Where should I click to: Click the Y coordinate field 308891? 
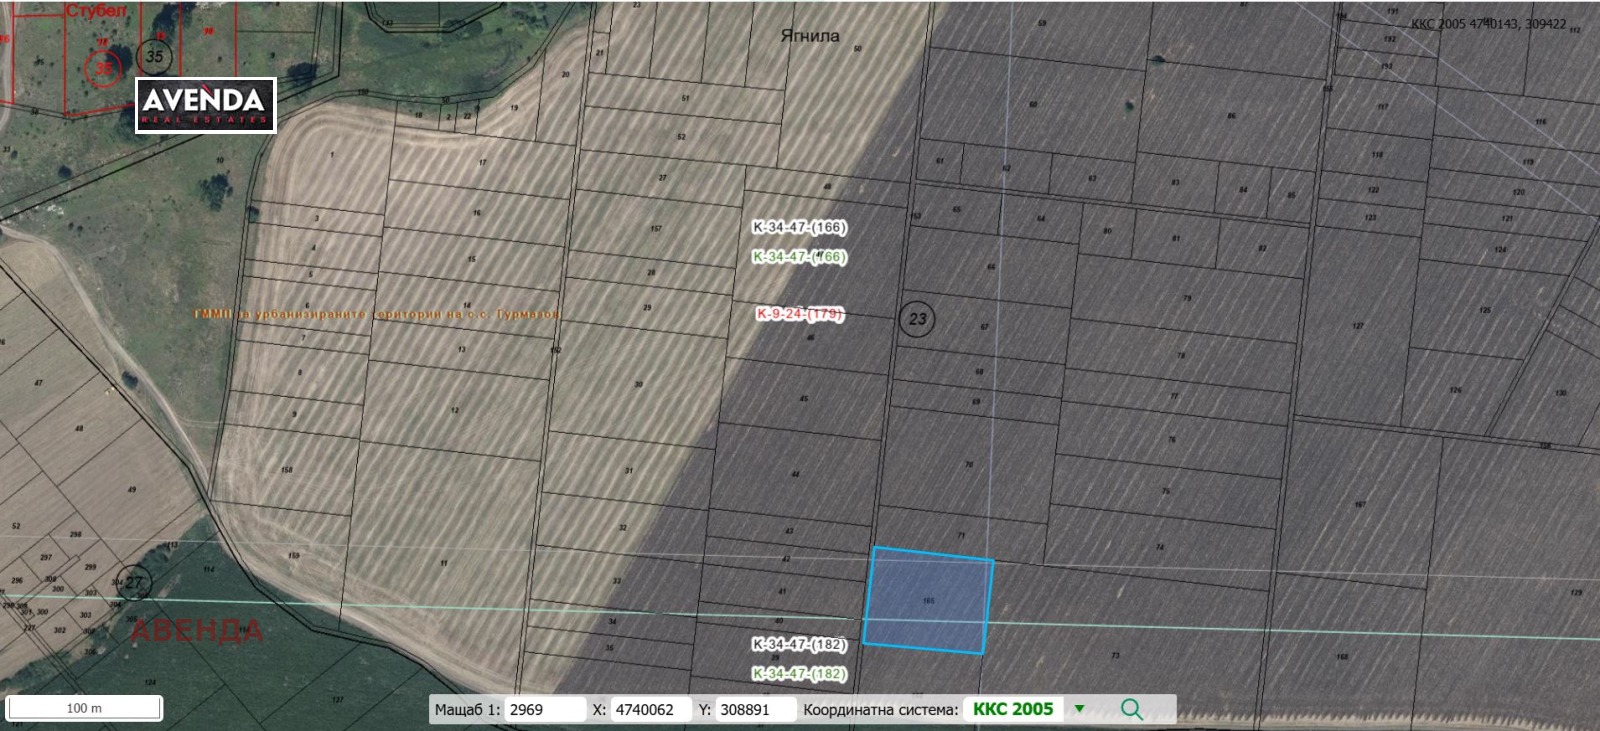(x=756, y=709)
